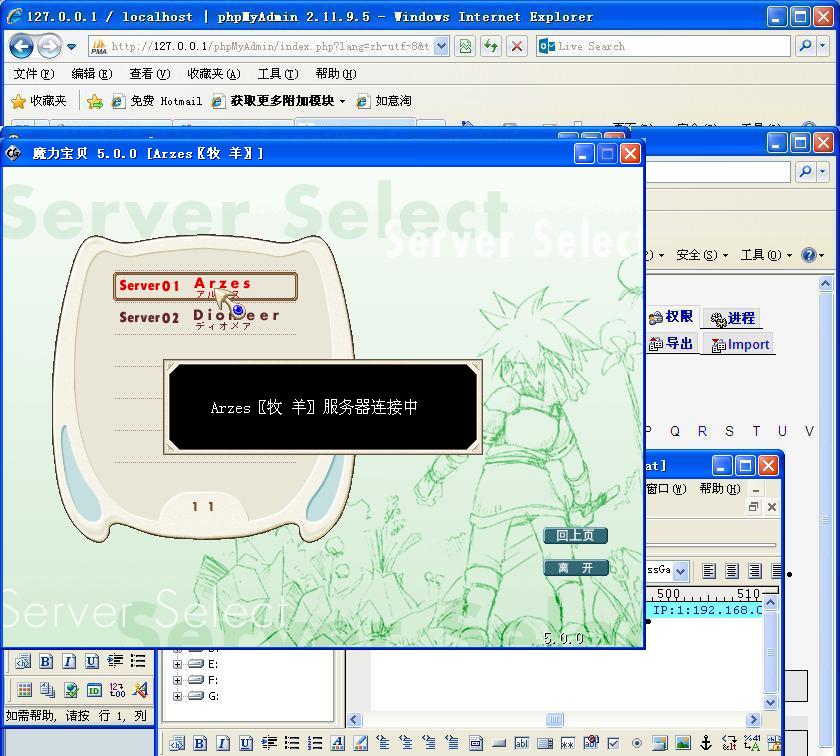The image size is (840, 756).
Task: Click the letter U index link
Action: click(x=782, y=431)
